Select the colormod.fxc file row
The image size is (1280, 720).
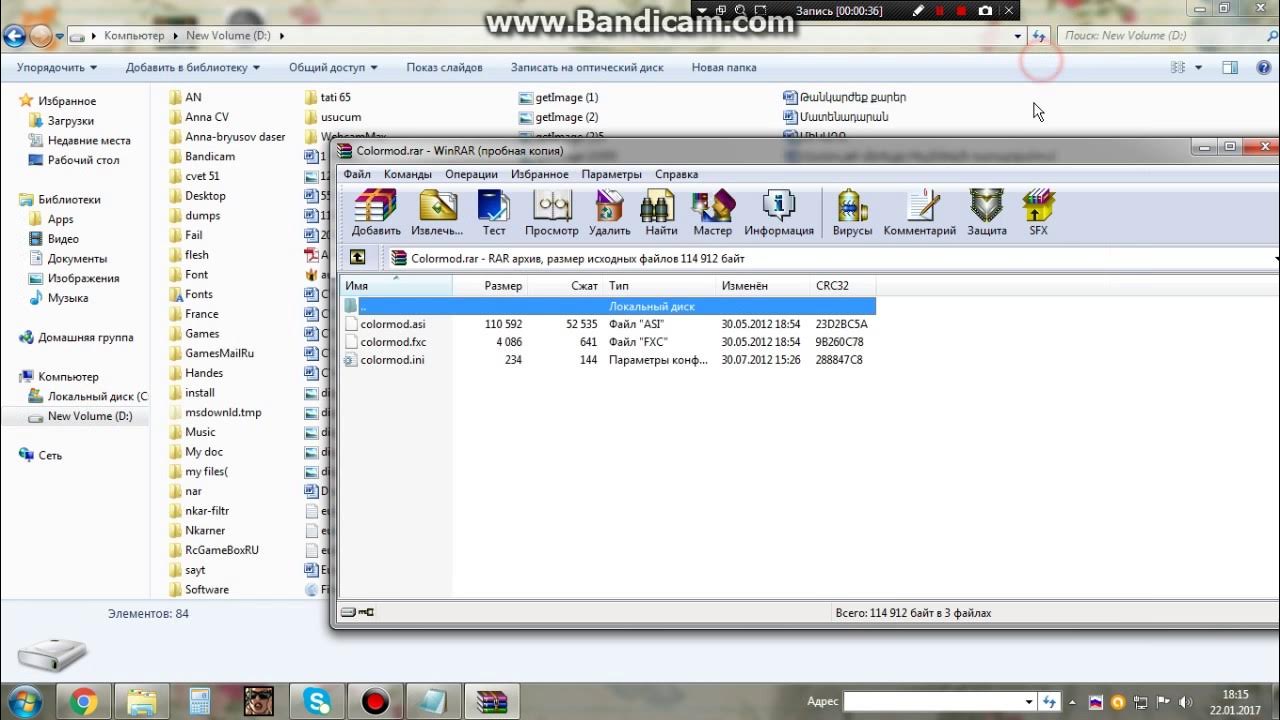click(608, 342)
